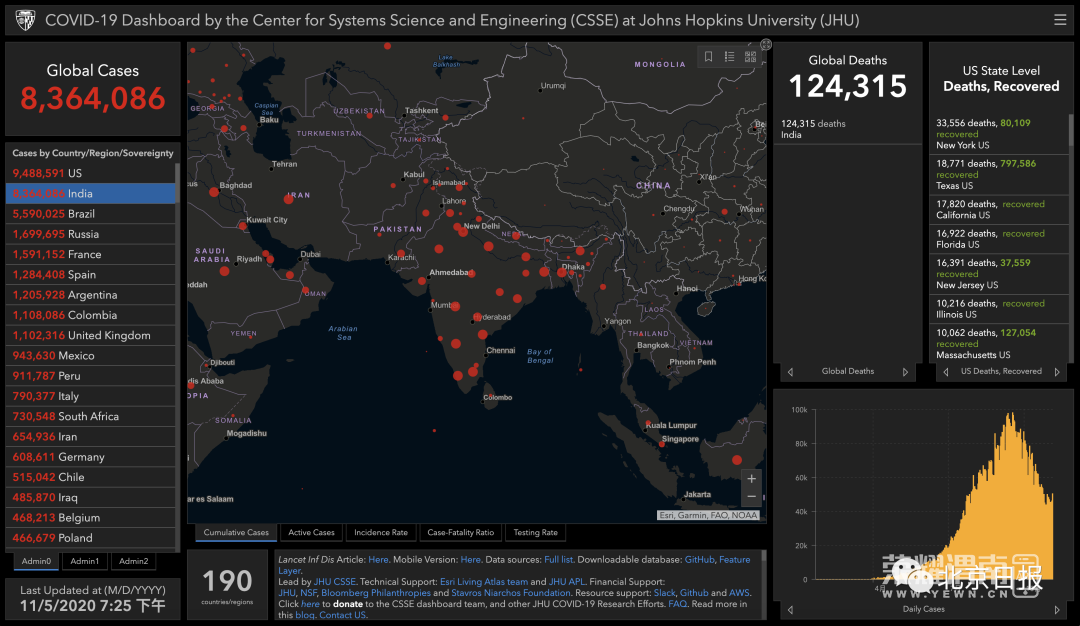Select Argentina in the country list

(x=90, y=295)
